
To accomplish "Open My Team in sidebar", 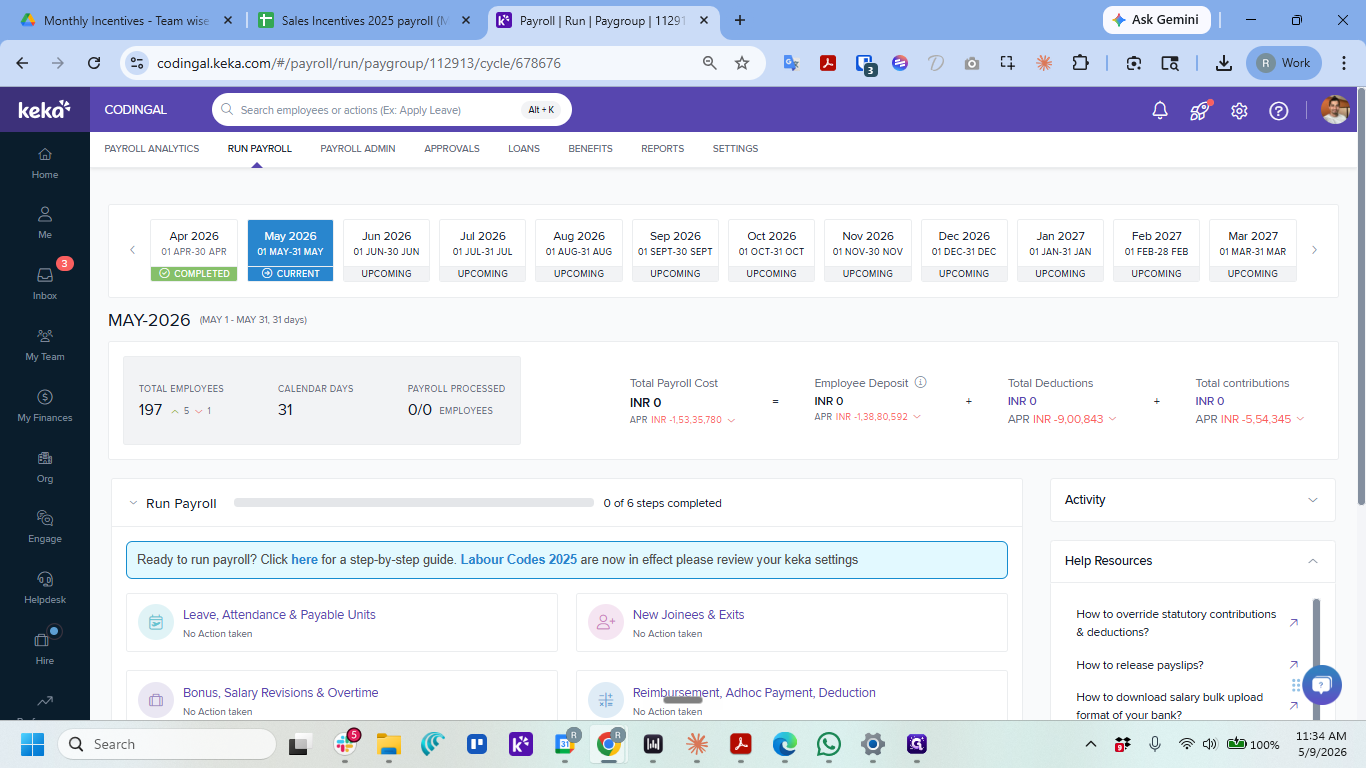I will (45, 345).
